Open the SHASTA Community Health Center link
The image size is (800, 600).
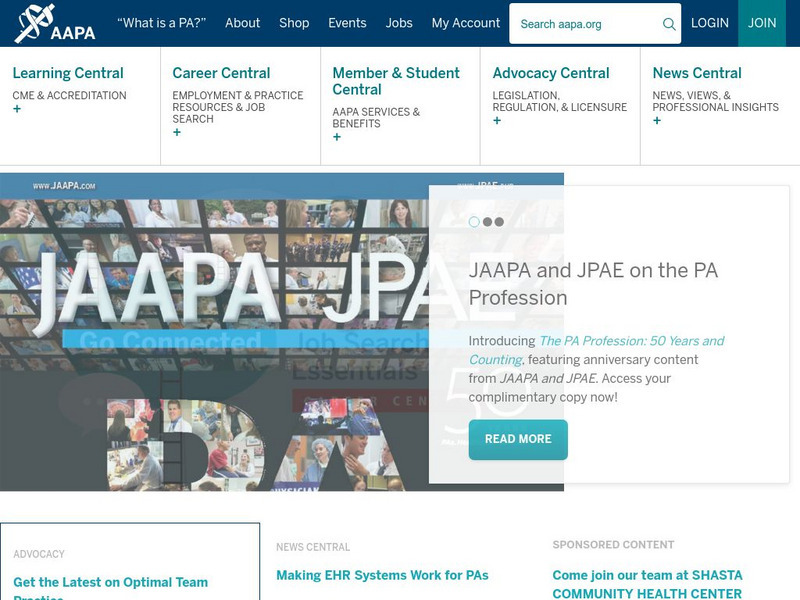point(647,584)
